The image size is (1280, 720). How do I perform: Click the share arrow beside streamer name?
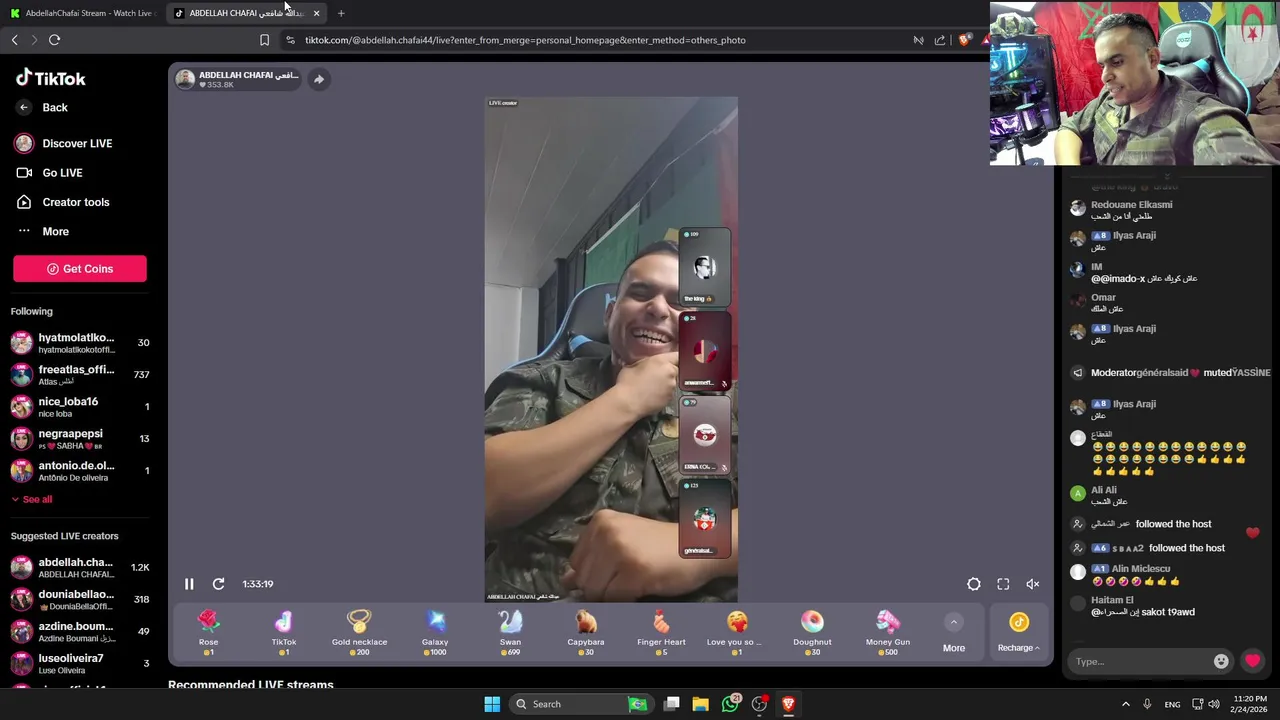(318, 79)
